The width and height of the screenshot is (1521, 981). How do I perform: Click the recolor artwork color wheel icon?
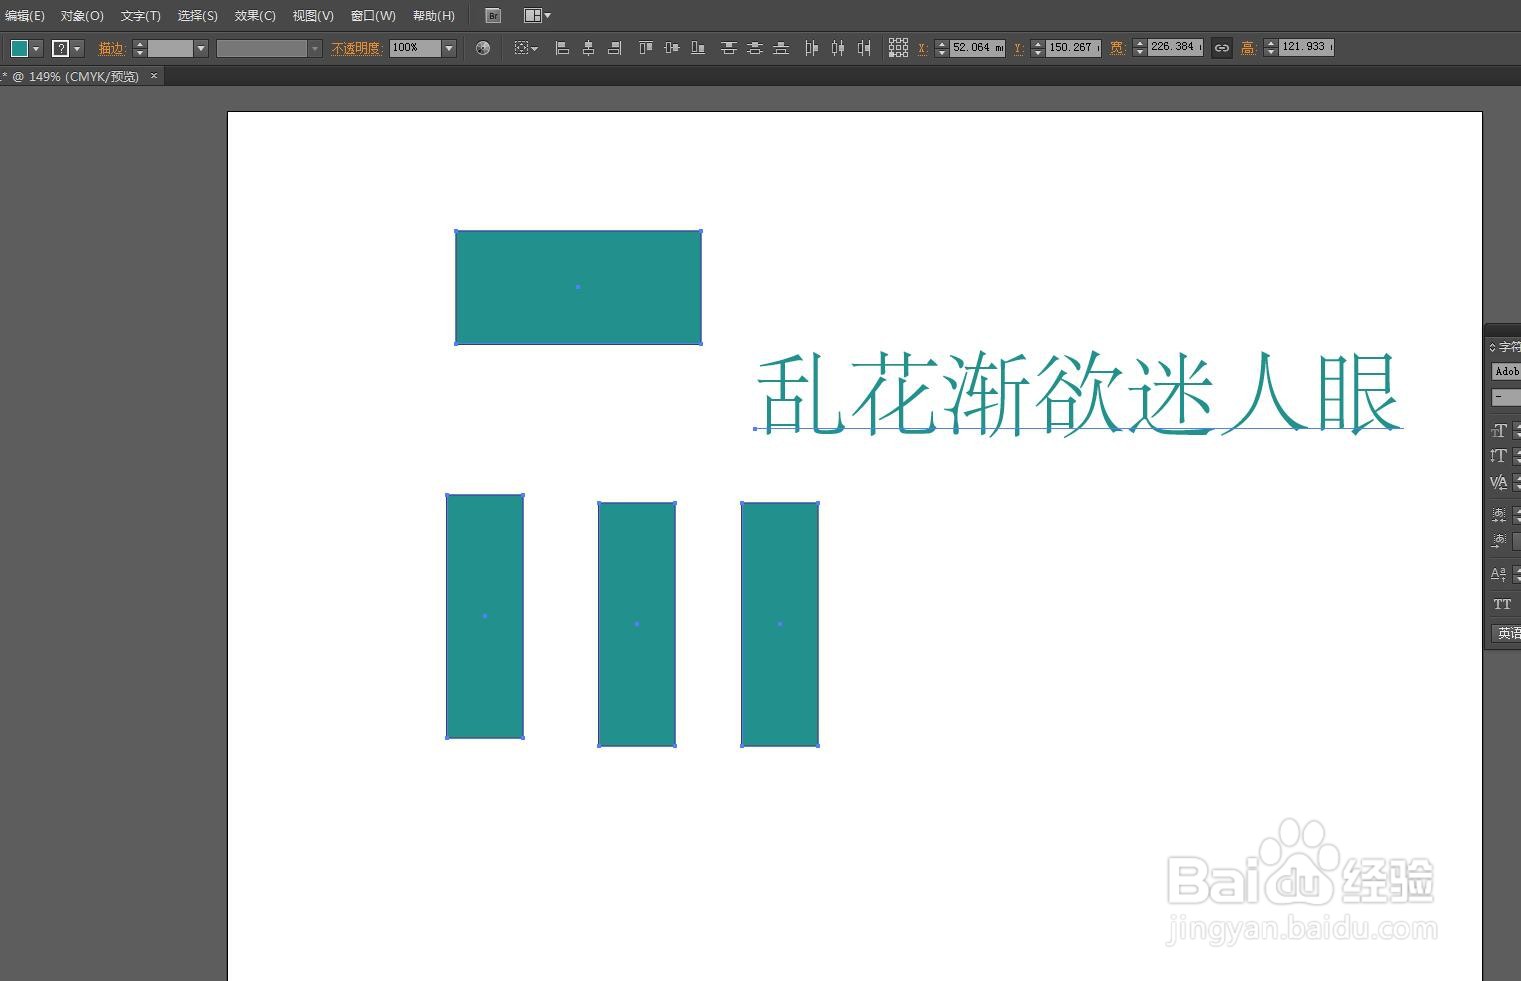pyautogui.click(x=483, y=47)
